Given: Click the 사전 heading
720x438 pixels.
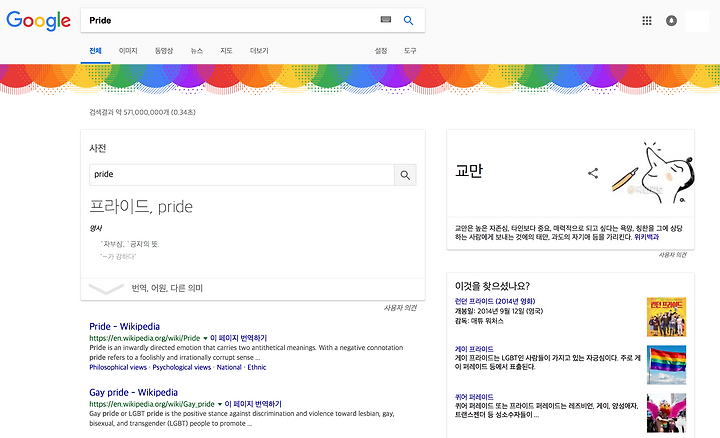Looking at the screenshot, I should (x=98, y=148).
